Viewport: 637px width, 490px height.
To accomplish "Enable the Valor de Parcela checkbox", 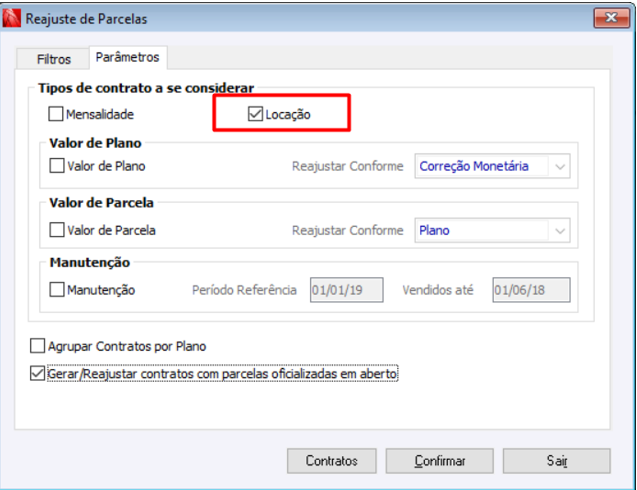I will coord(56,230).
